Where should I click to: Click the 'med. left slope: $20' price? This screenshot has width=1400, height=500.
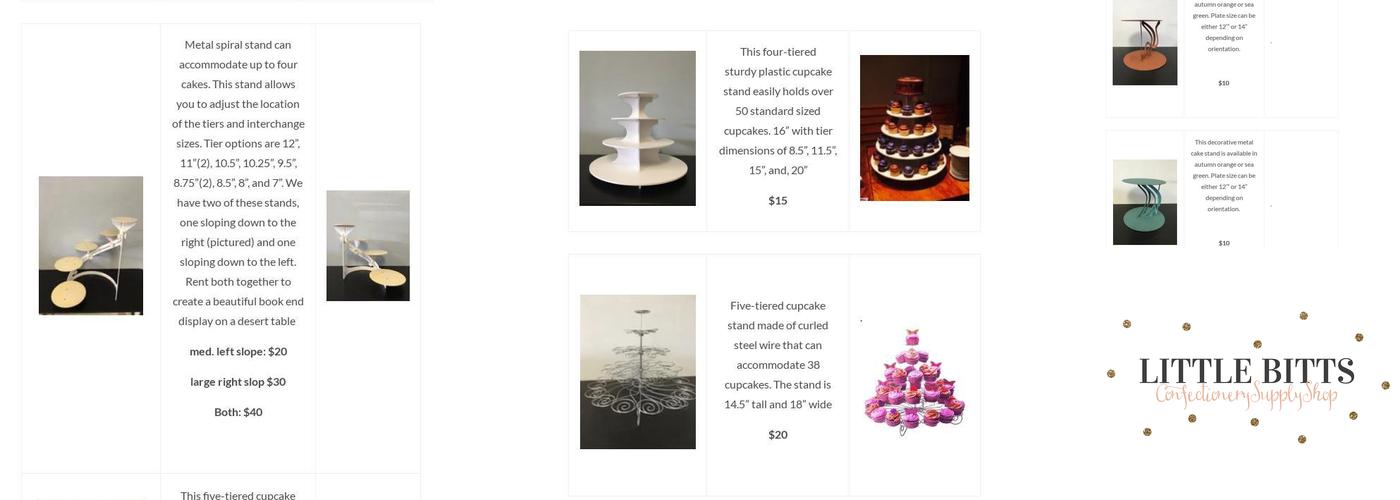coord(238,351)
